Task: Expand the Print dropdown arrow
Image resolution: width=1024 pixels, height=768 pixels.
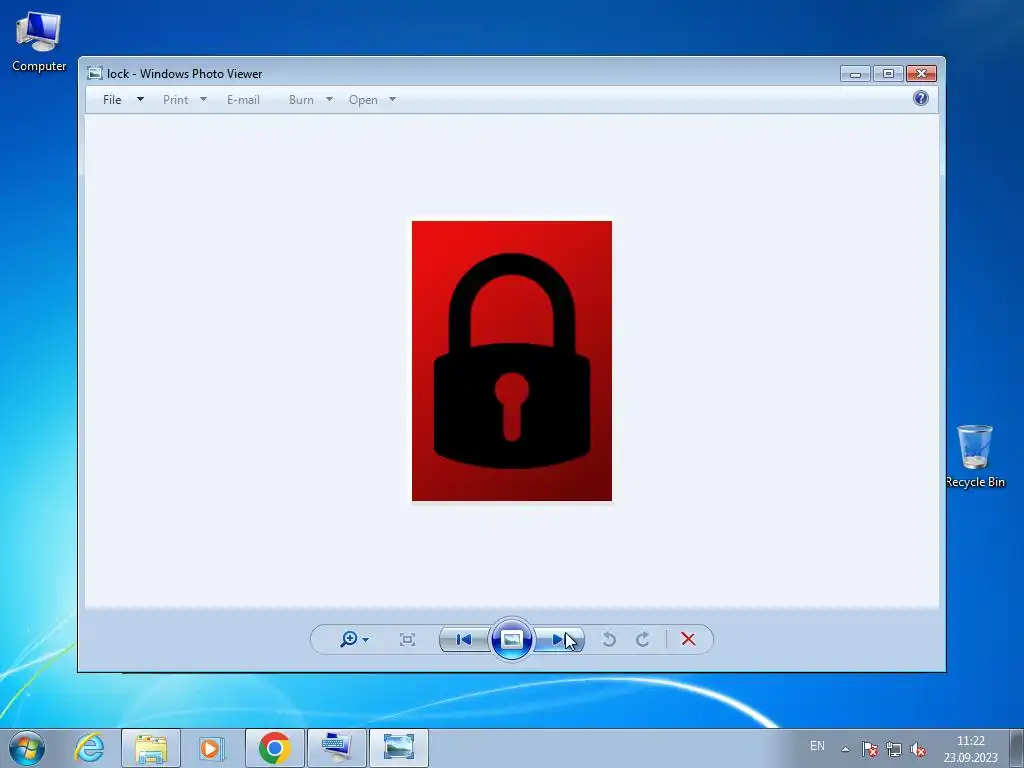Action: (203, 99)
